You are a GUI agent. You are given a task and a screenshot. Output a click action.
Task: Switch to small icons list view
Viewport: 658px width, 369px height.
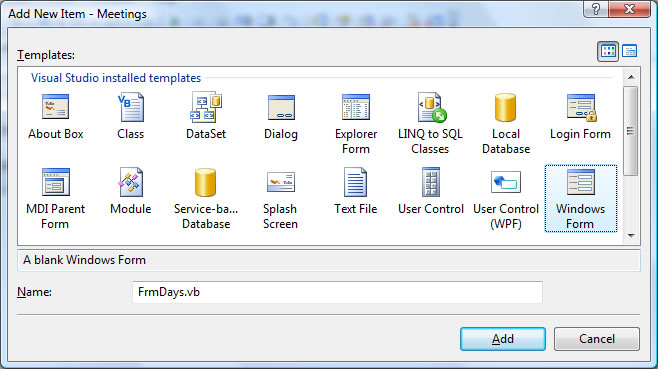629,52
